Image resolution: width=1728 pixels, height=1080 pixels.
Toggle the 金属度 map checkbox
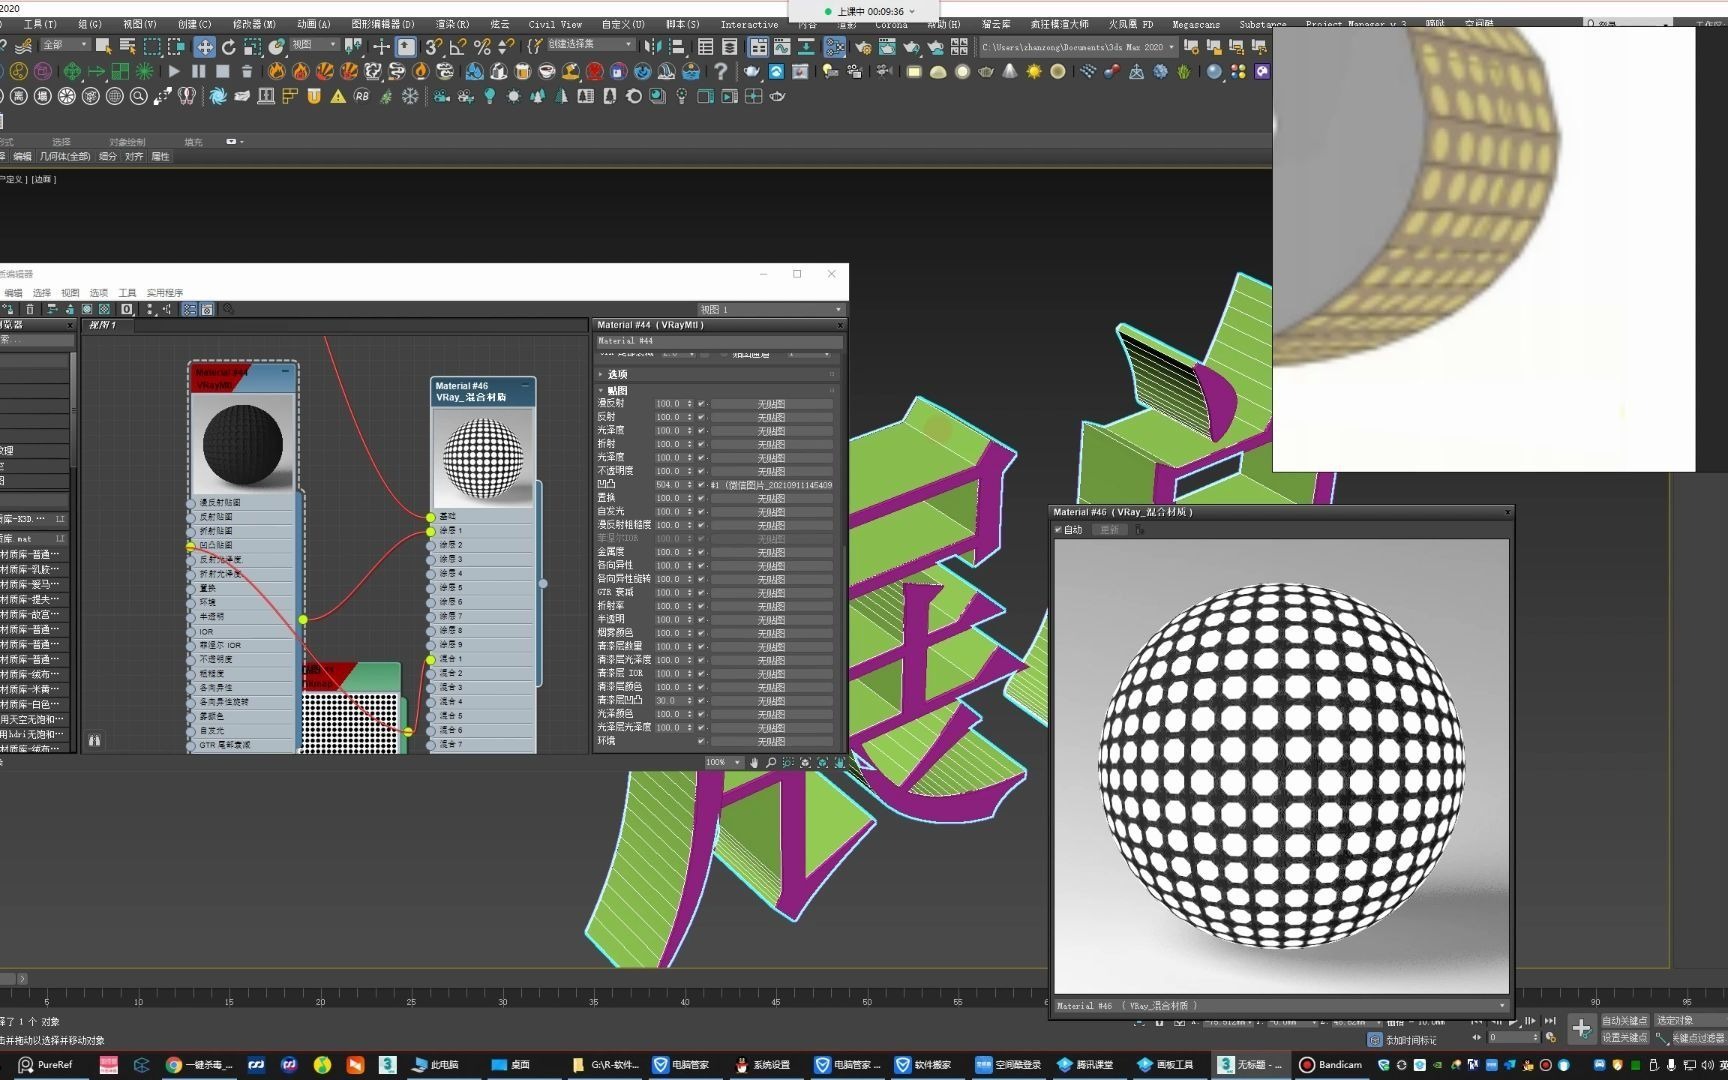[x=701, y=552]
